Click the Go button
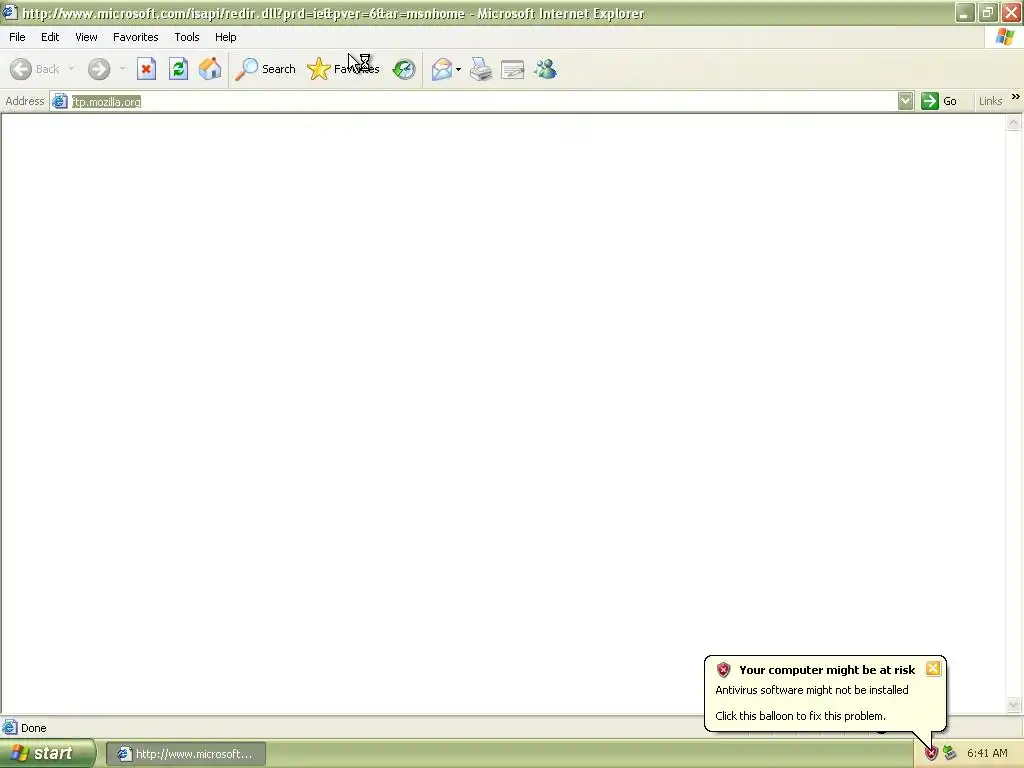The width and height of the screenshot is (1024, 768). [x=939, y=101]
